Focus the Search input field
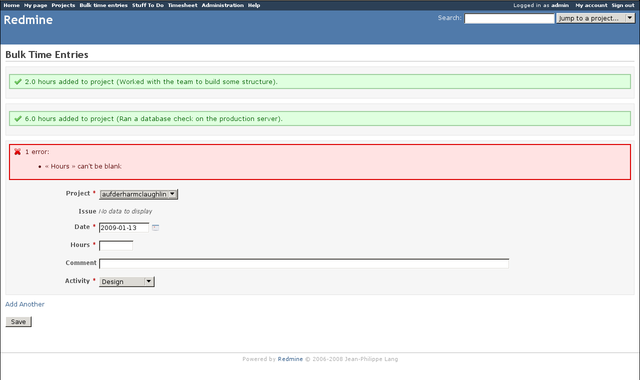Viewport: 640px width, 380px height. (509, 18)
